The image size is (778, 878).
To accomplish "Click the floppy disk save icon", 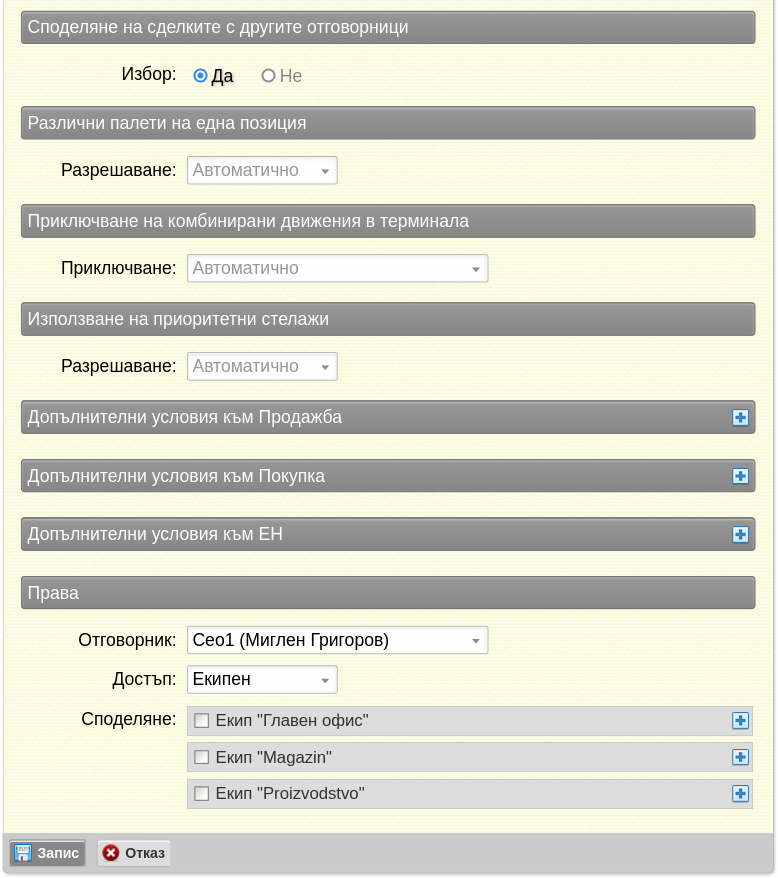I will coord(23,853).
